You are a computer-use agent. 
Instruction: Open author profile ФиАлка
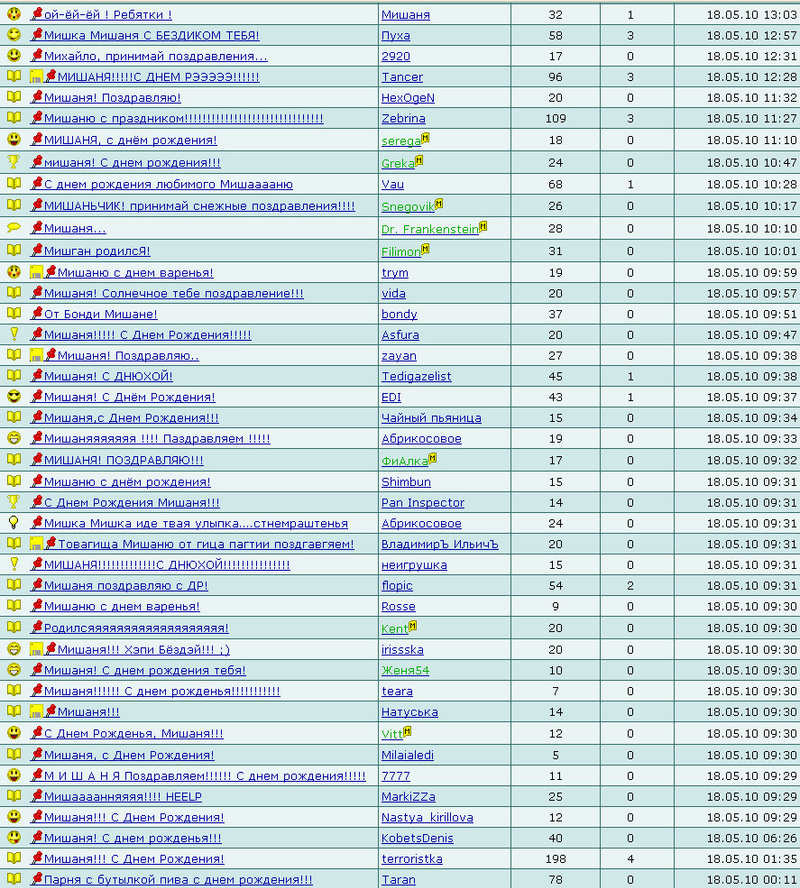pos(405,462)
